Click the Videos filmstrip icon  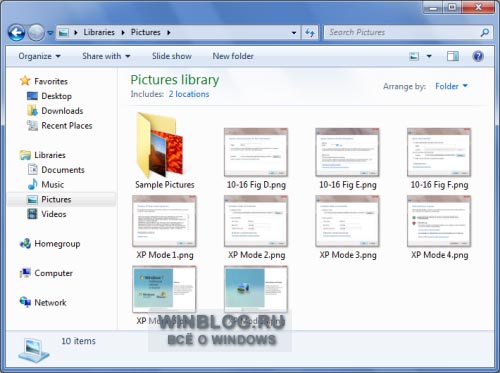32,214
